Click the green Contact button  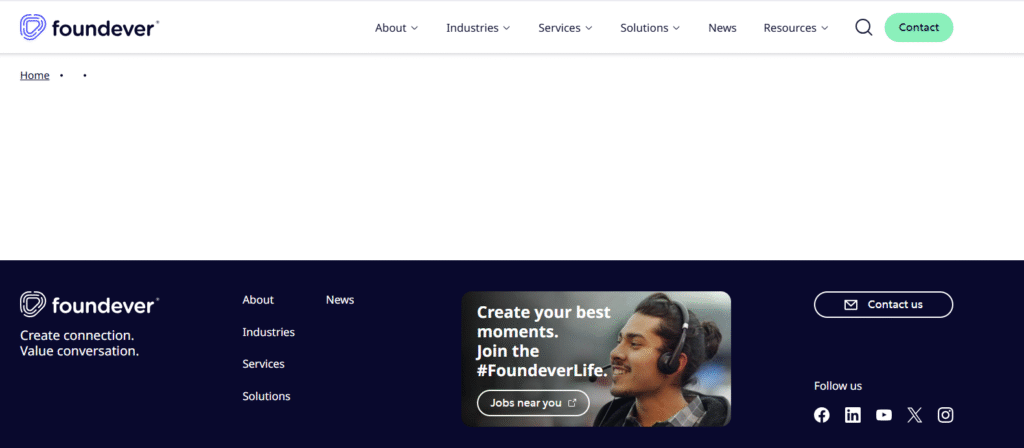pyautogui.click(x=919, y=27)
